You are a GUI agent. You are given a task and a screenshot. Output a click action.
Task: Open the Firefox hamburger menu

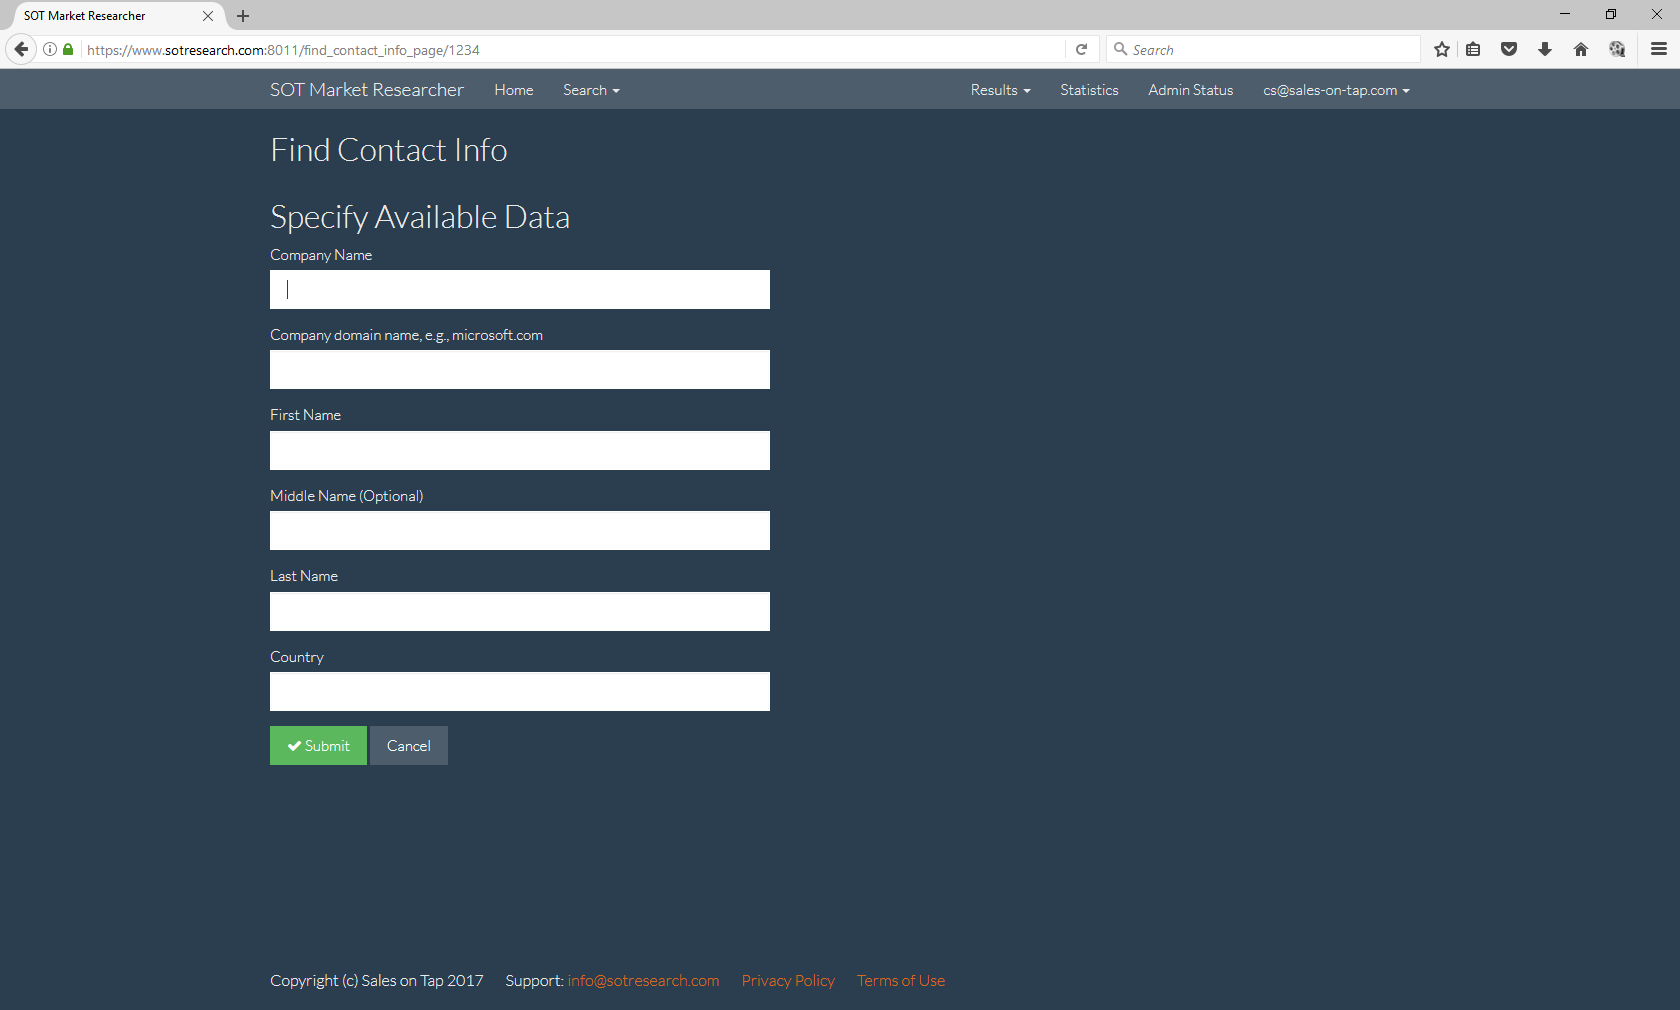[x=1659, y=49]
